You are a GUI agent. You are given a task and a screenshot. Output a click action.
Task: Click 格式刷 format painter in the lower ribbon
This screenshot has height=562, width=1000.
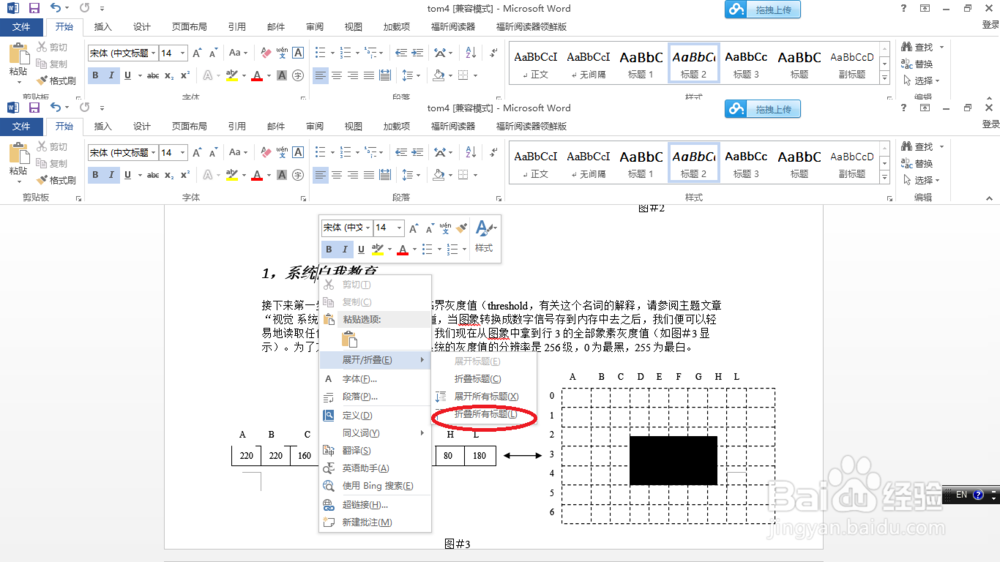point(56,181)
